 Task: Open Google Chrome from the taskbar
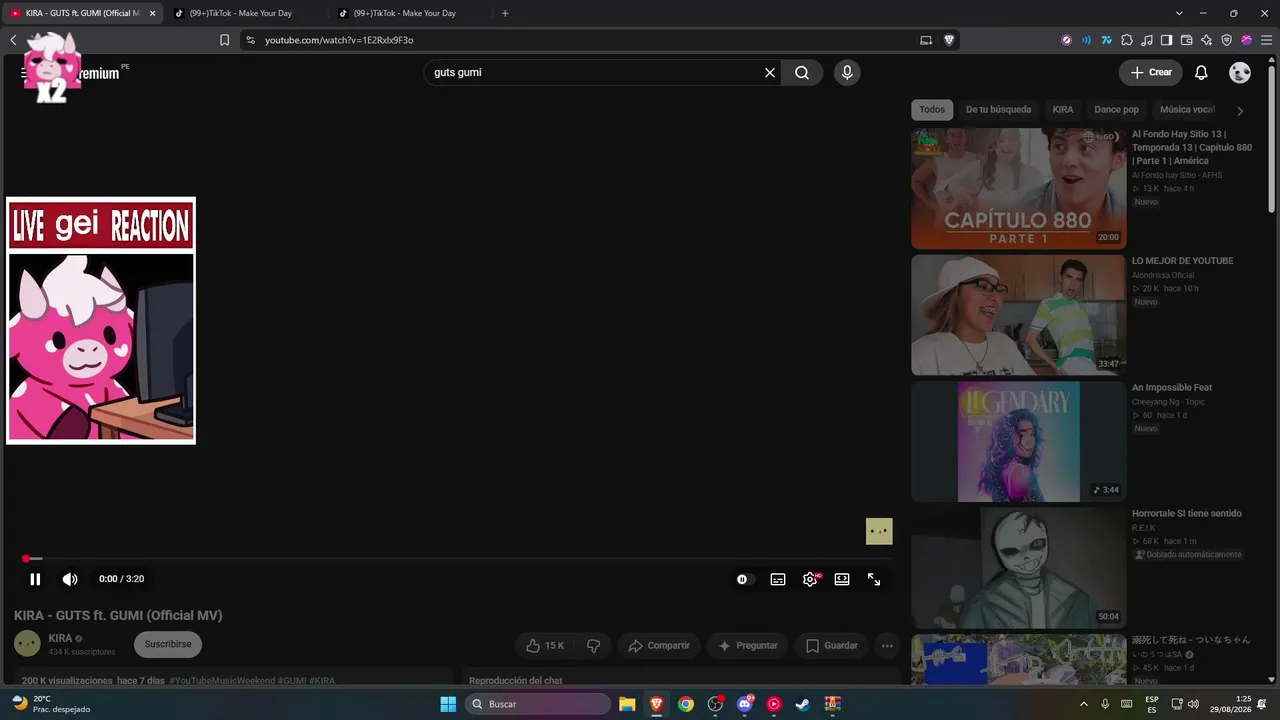686,704
